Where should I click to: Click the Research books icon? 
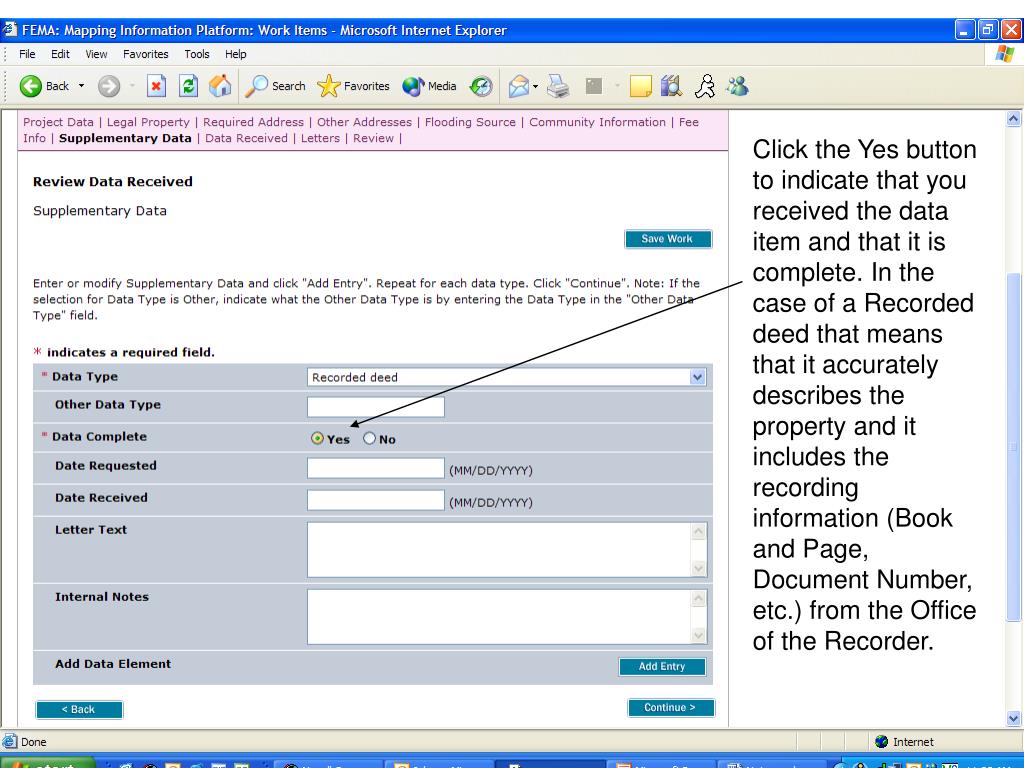(x=671, y=86)
